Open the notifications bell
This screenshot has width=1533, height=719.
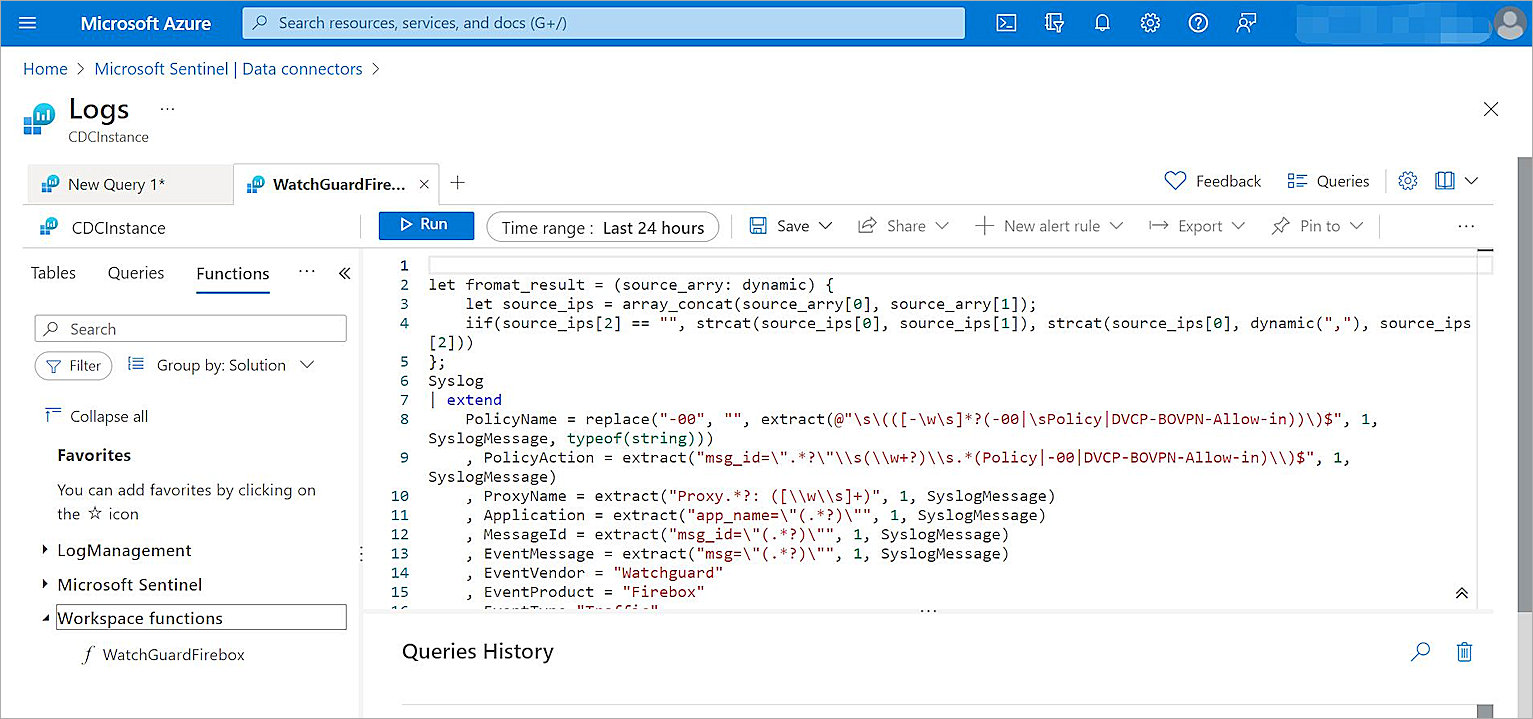click(x=1102, y=22)
